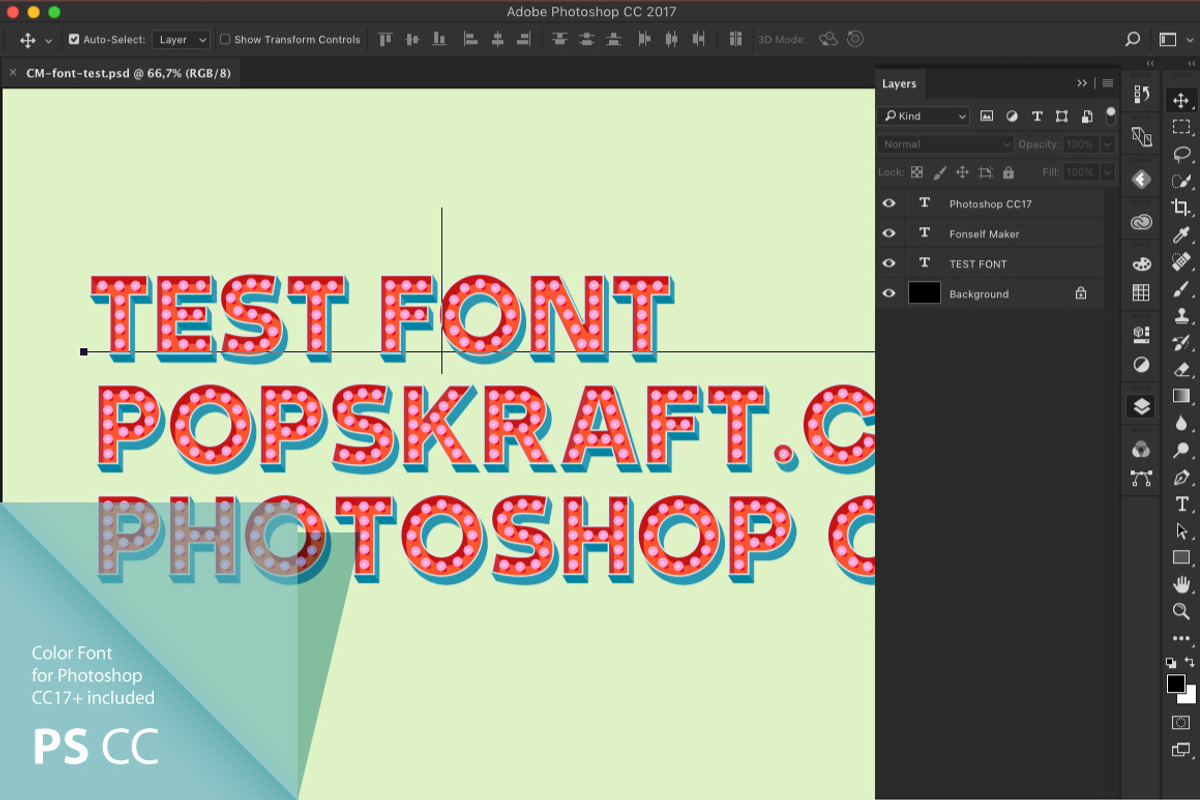1200x800 pixels.
Task: Select the Eraser tool
Action: pos(1181,369)
